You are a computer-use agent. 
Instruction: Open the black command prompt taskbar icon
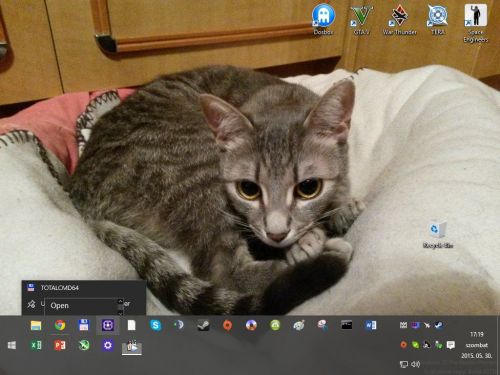tap(347, 325)
